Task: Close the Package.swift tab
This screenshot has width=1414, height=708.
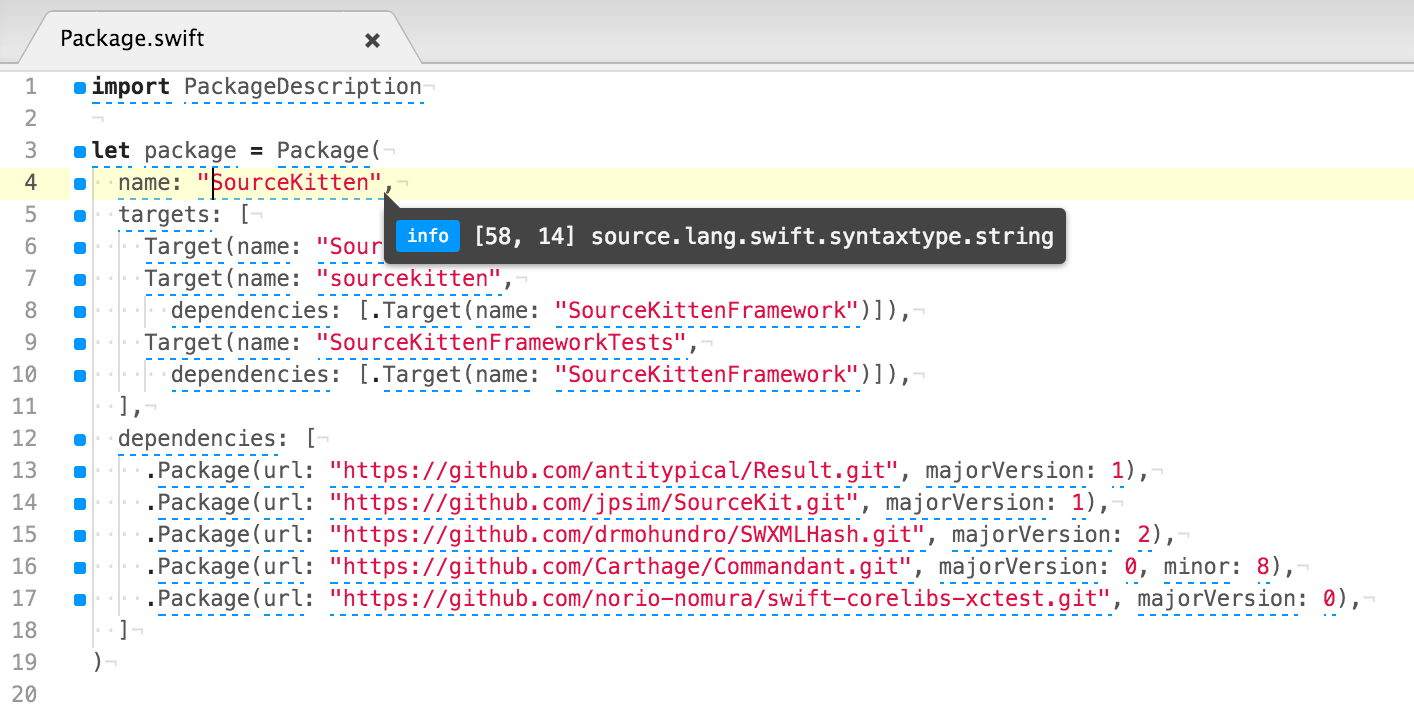Action: click(x=372, y=40)
